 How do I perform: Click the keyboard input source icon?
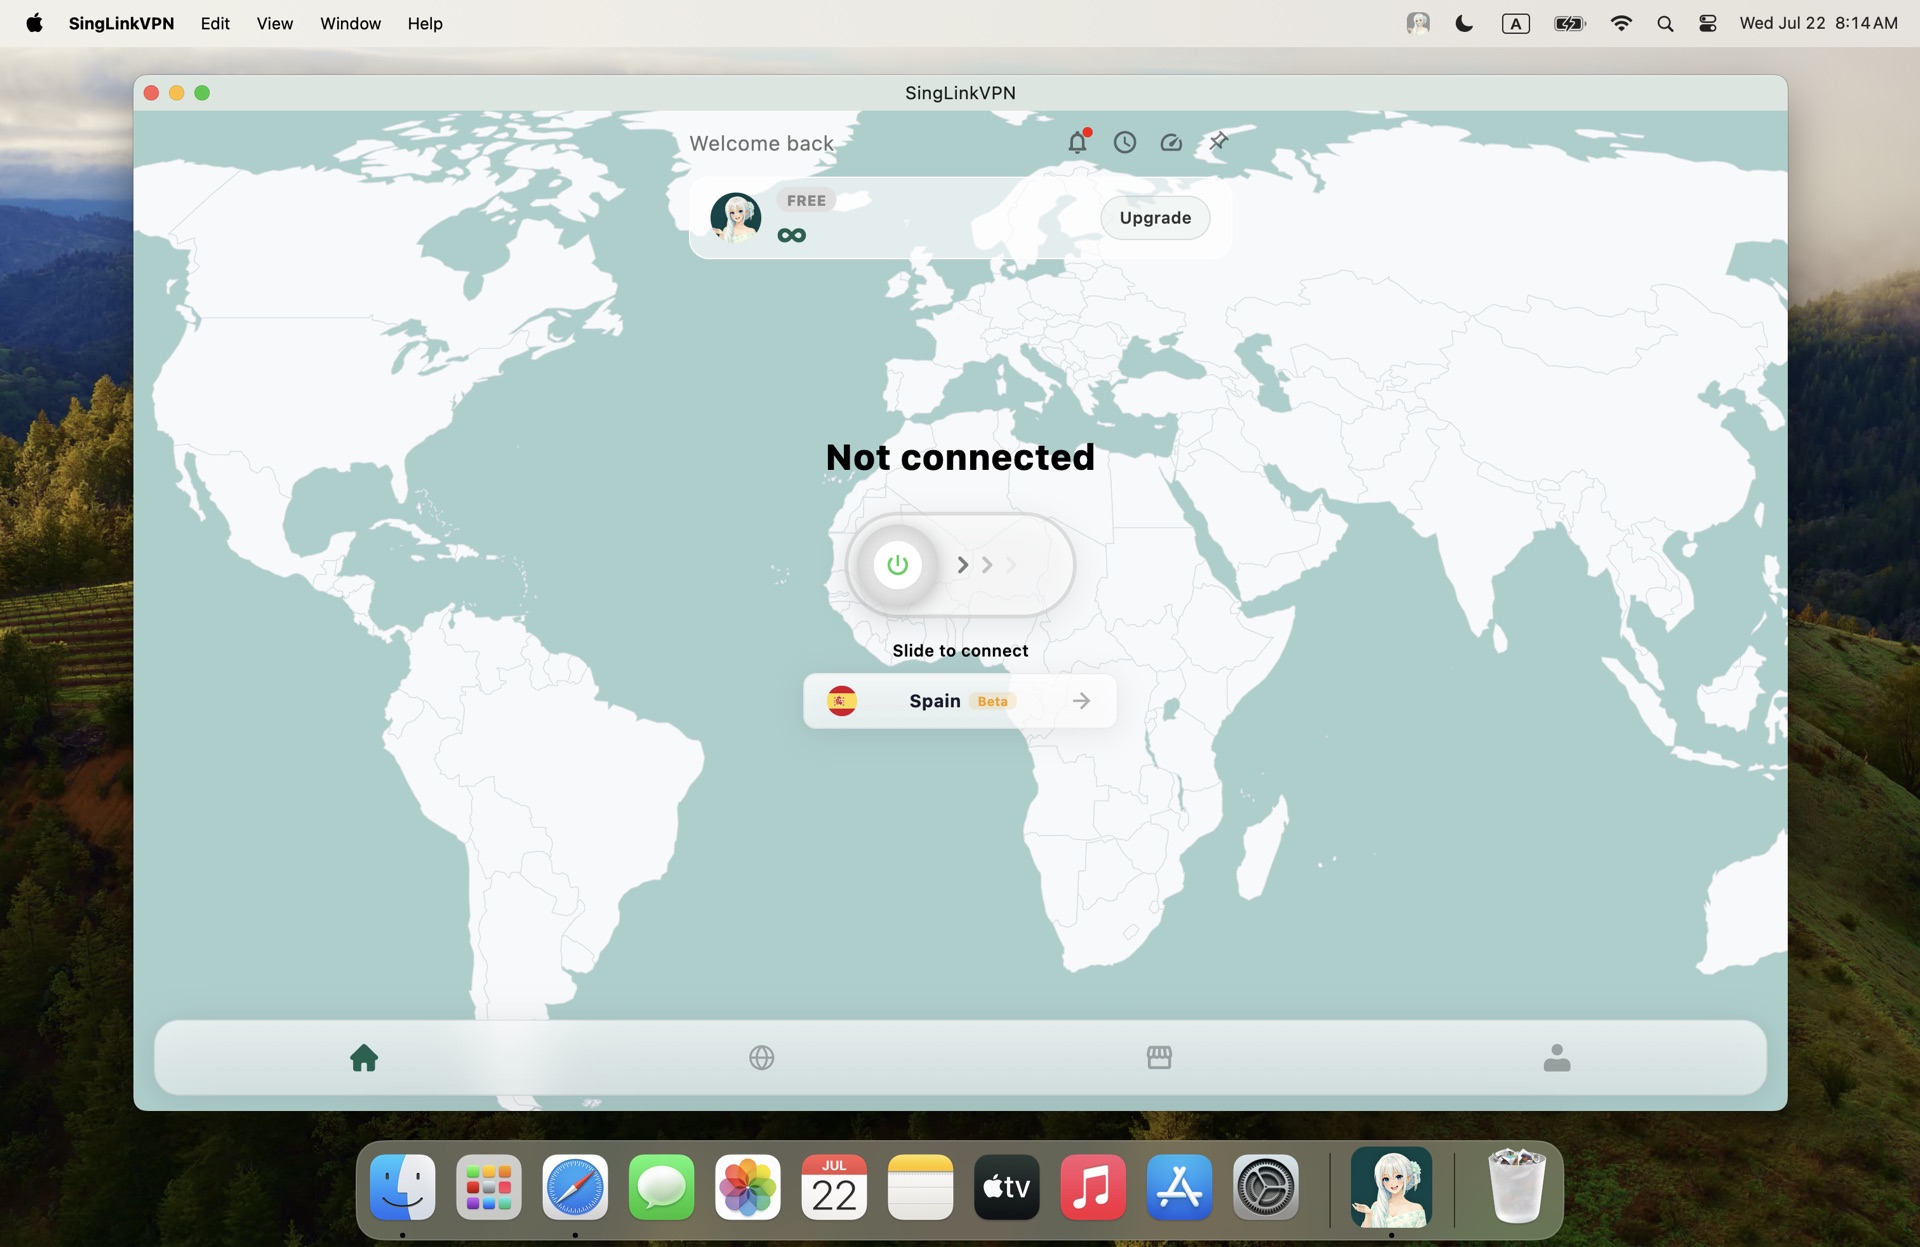point(1516,23)
